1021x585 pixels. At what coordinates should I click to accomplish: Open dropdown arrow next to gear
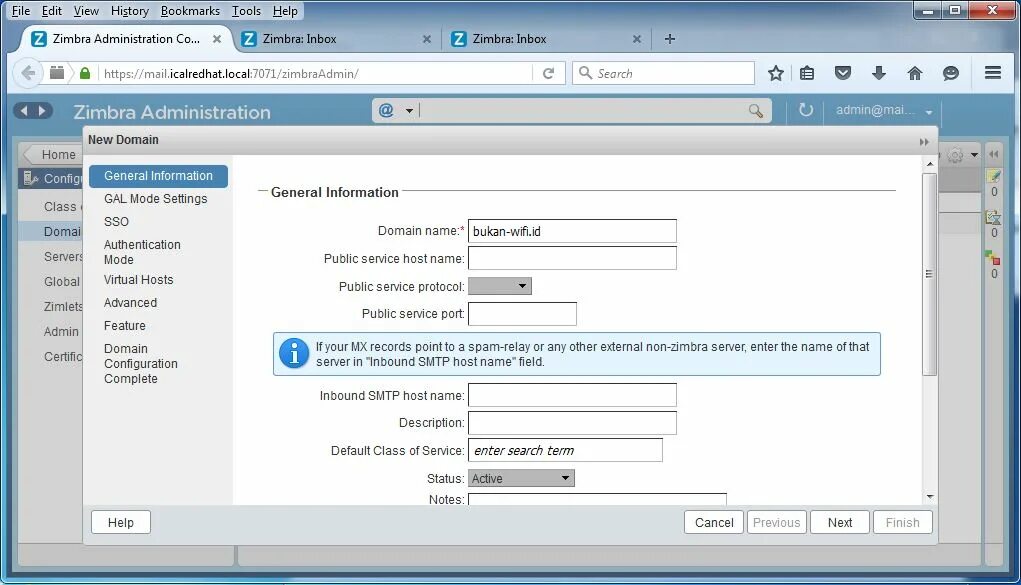[974, 155]
